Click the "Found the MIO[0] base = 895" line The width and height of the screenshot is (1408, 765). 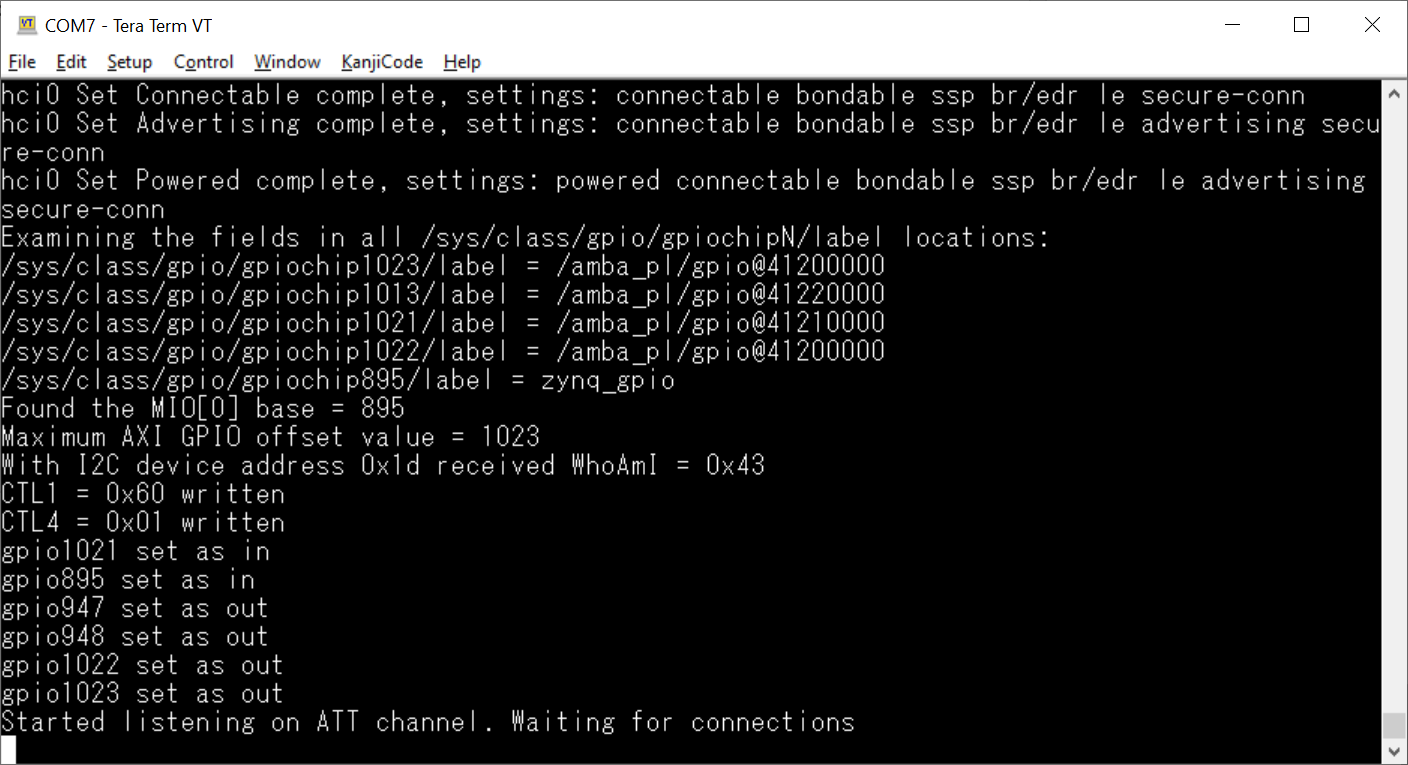pos(203,409)
